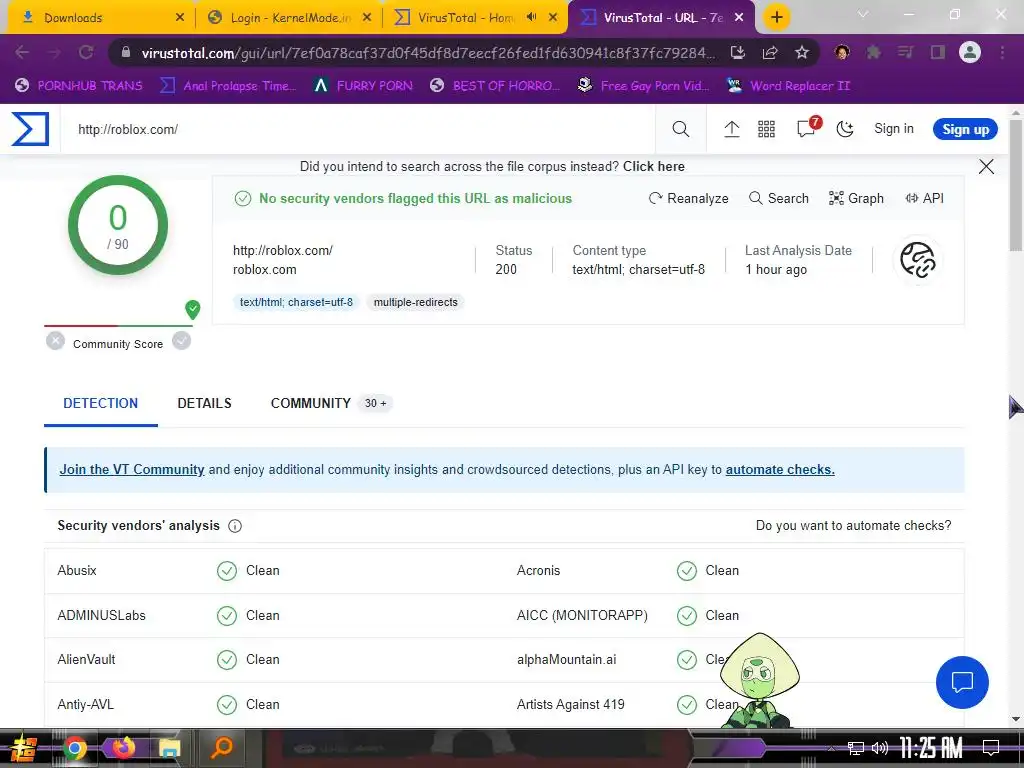Viewport: 1024px width, 768px height.
Task: Bookmark this page with the star icon
Action: 802,53
